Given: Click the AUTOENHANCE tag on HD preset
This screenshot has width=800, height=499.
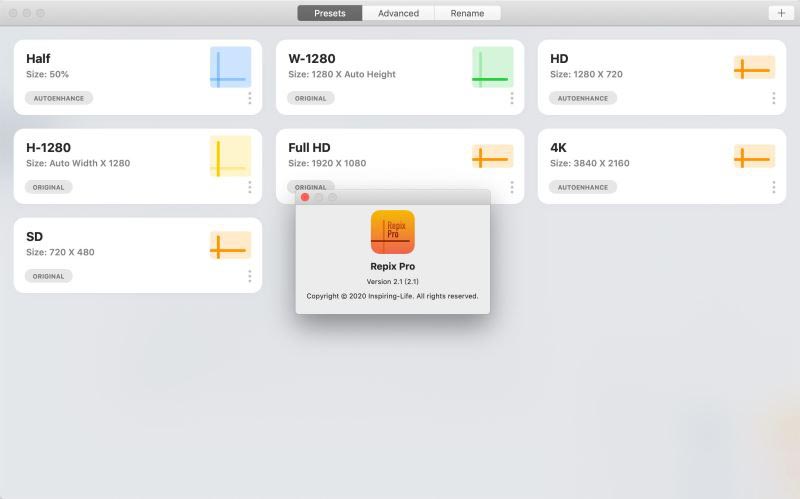Looking at the screenshot, I should [x=583, y=98].
